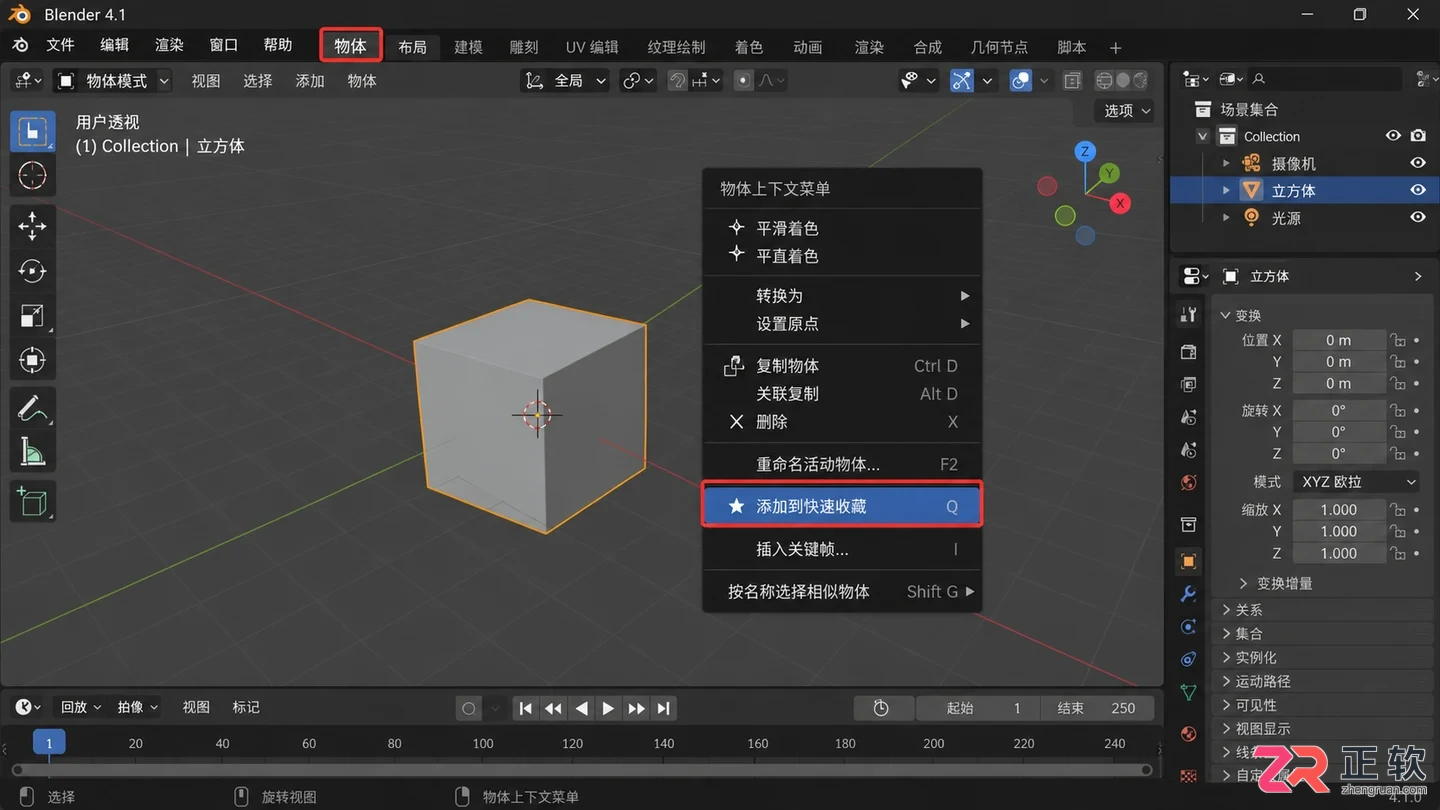Click the blue Z axis gizmo ball
This screenshot has height=810, width=1440.
(x=1085, y=151)
